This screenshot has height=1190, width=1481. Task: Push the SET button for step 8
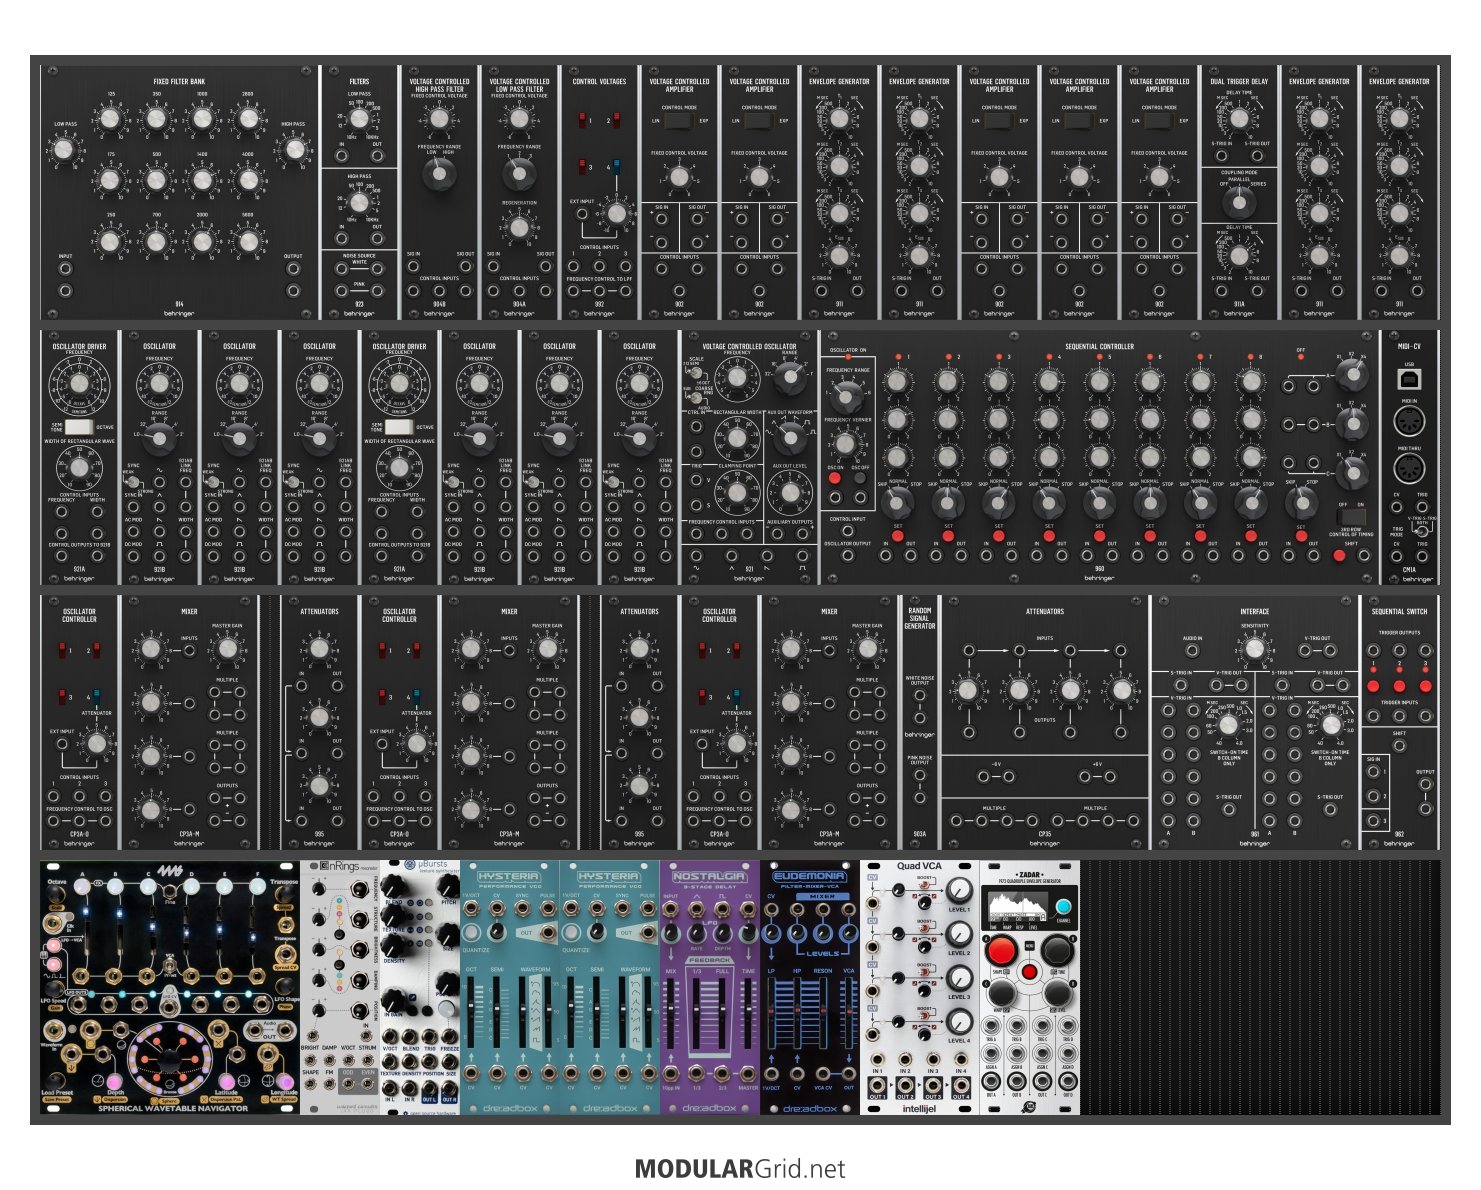click(x=1250, y=536)
